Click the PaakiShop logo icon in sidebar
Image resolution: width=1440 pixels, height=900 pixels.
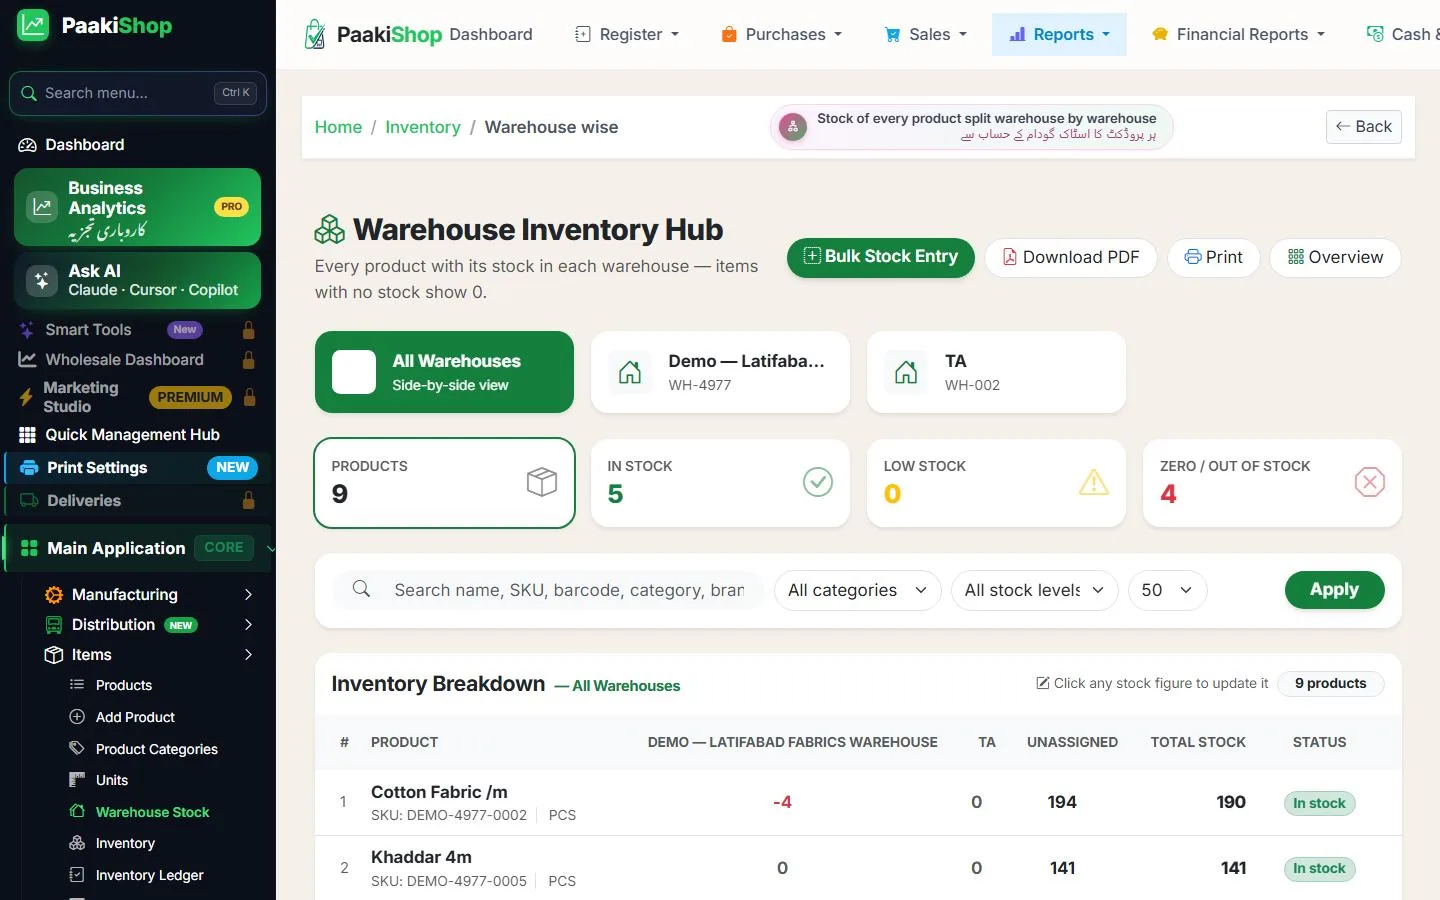[x=33, y=25]
